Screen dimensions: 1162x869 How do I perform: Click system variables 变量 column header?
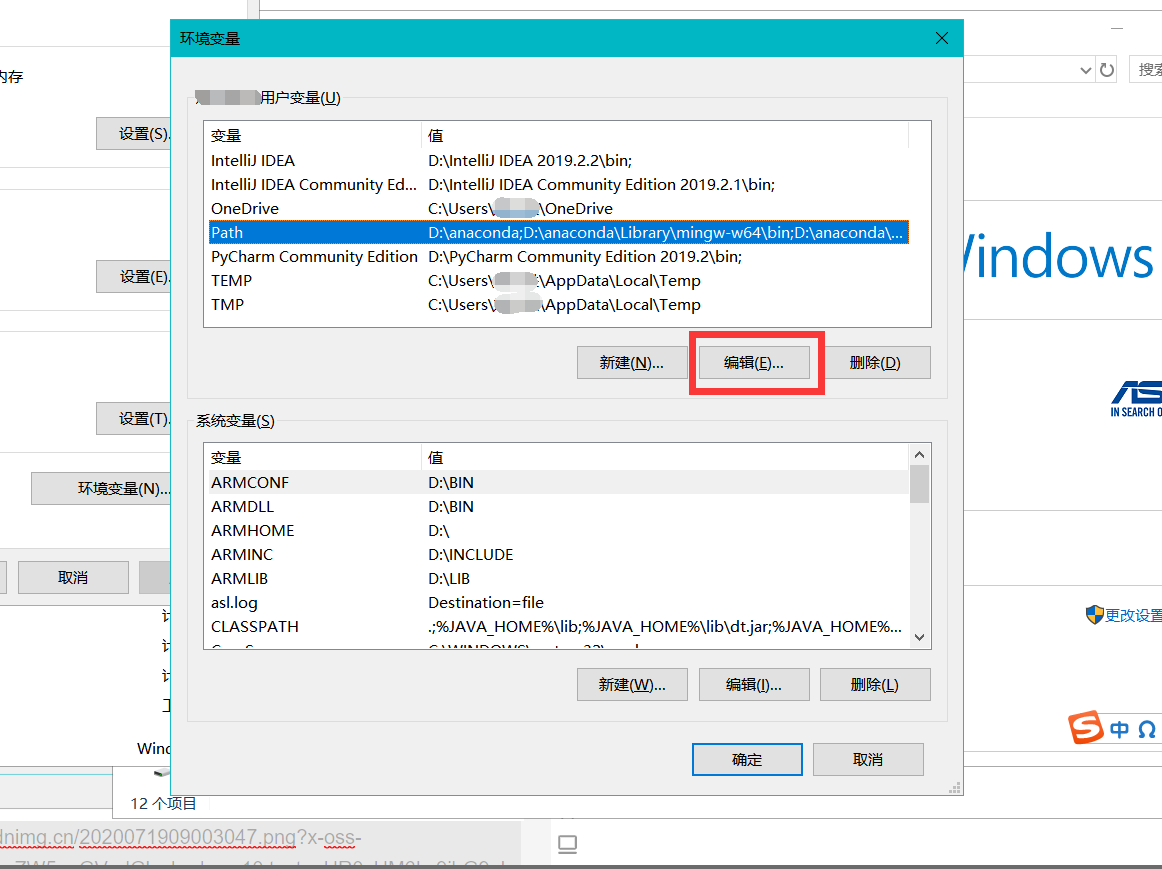point(313,458)
